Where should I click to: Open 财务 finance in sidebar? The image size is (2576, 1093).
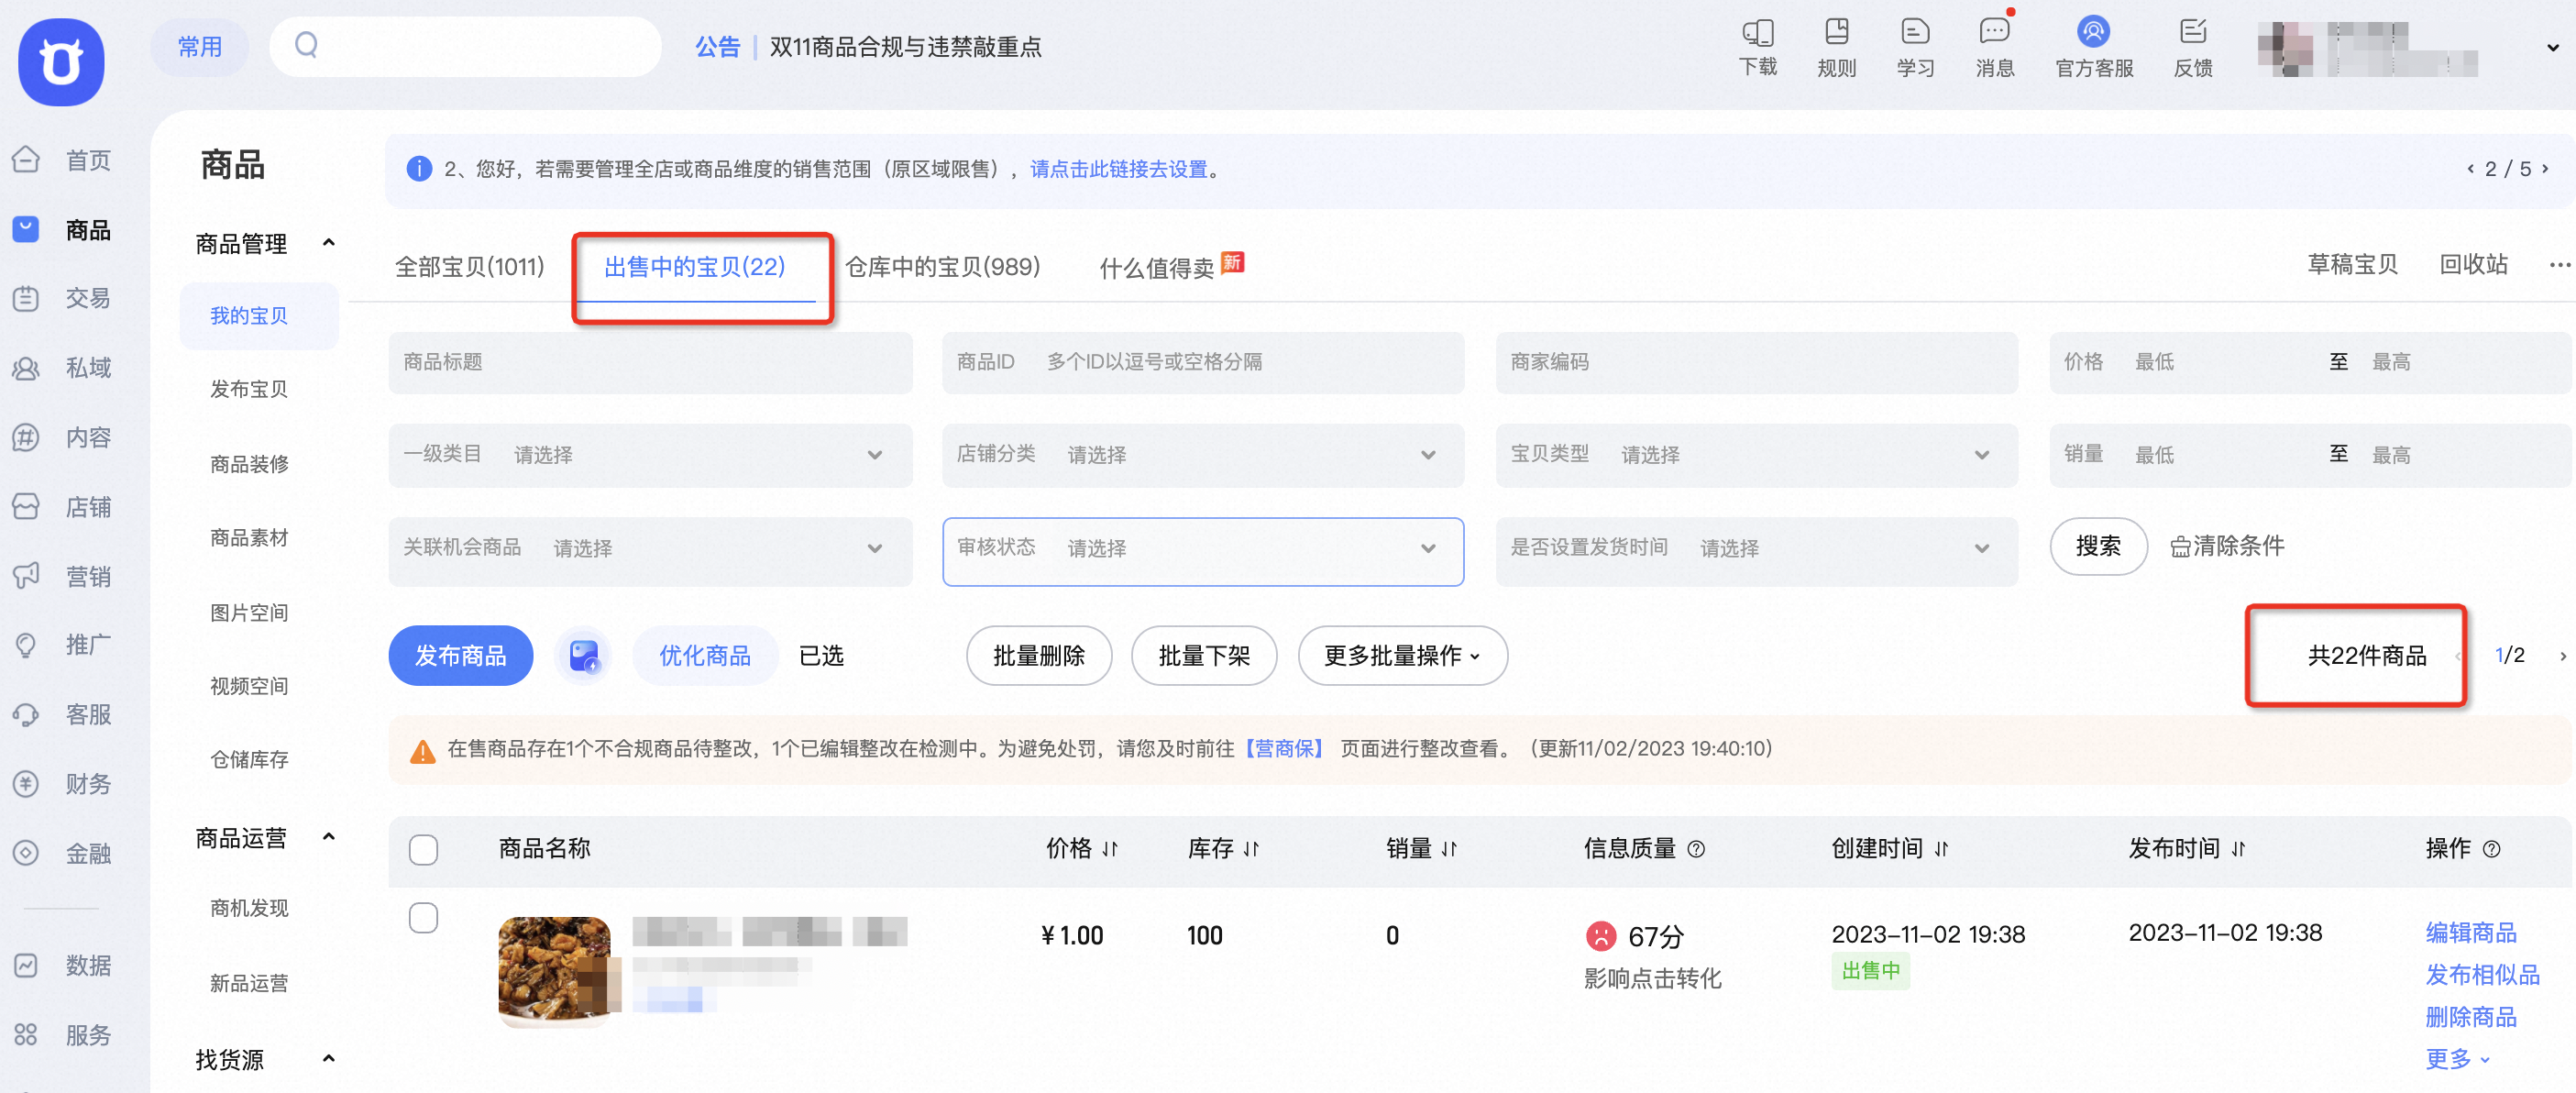click(x=62, y=784)
